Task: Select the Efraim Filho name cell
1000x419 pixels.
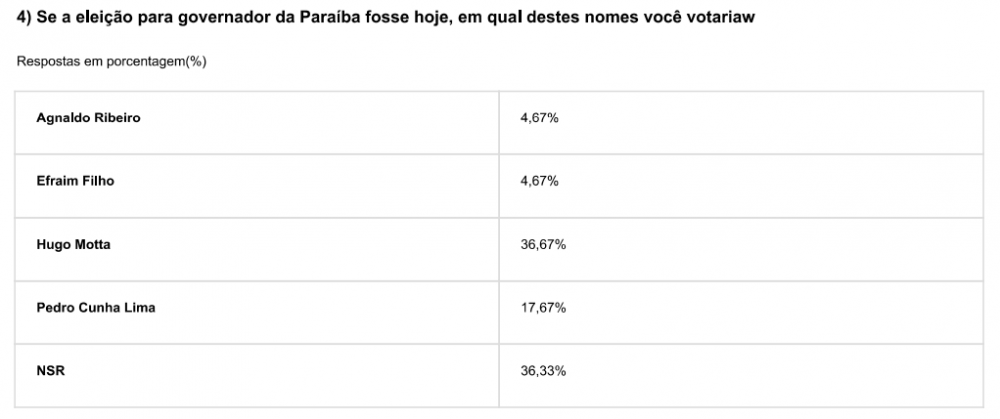Action: (x=257, y=186)
